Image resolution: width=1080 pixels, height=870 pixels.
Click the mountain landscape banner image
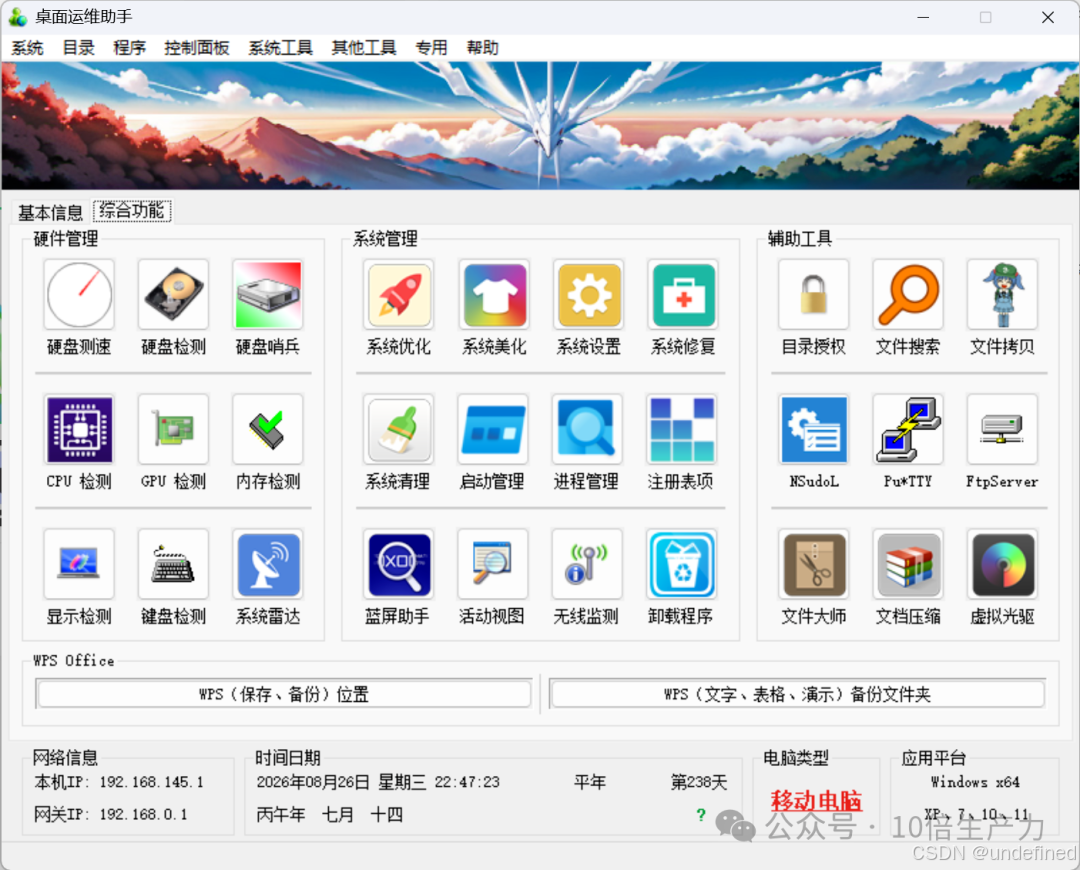pyautogui.click(x=540, y=125)
